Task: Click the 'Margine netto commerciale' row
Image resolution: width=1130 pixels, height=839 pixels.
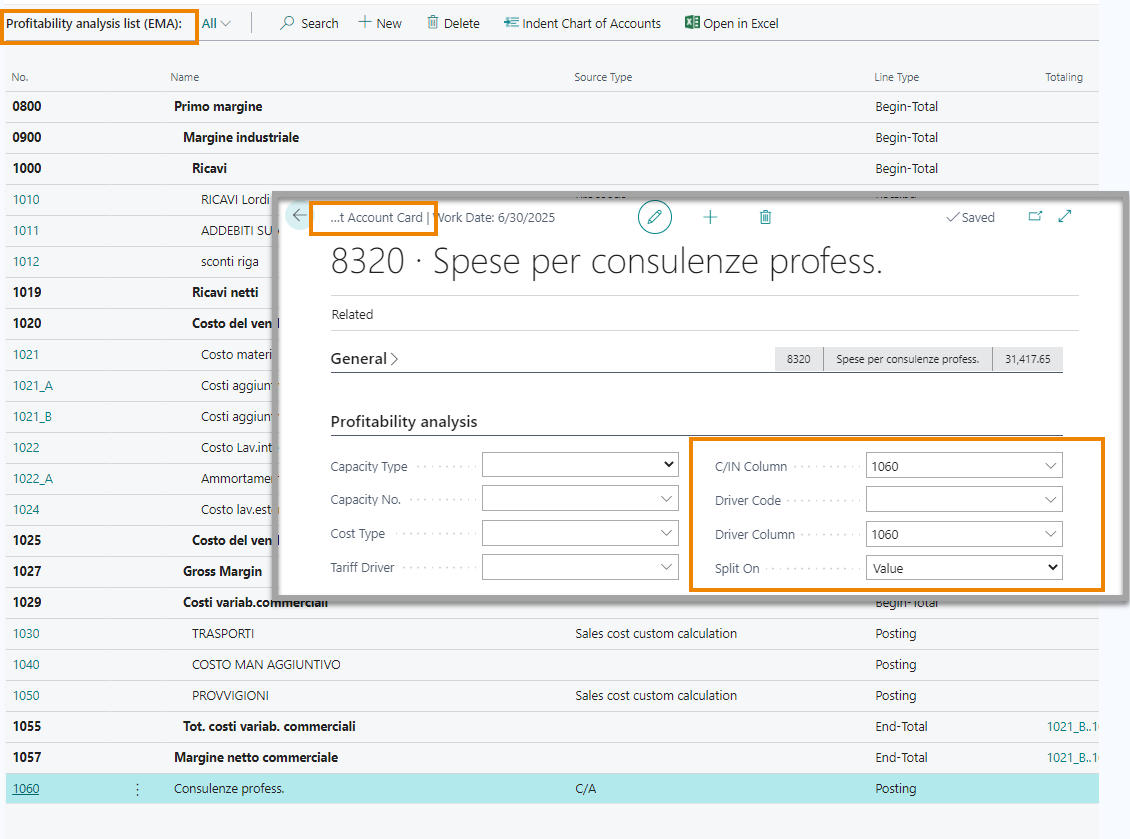Action: click(552, 758)
